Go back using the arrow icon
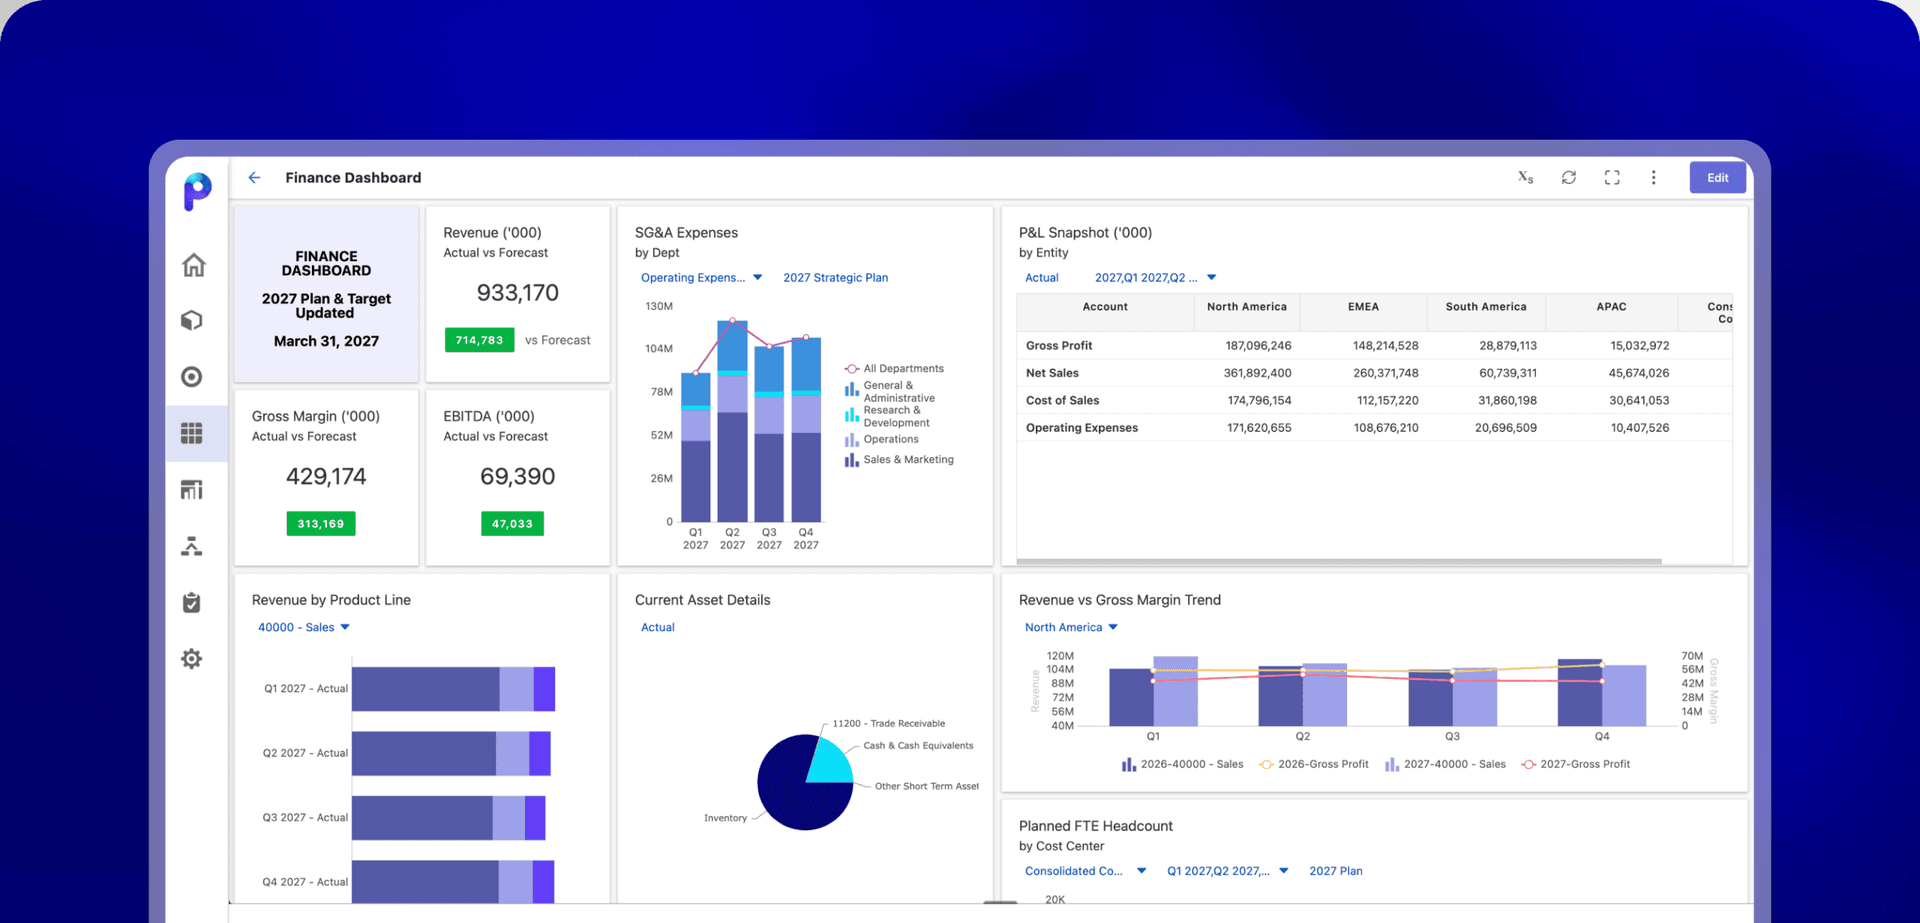The image size is (1920, 923). (254, 178)
